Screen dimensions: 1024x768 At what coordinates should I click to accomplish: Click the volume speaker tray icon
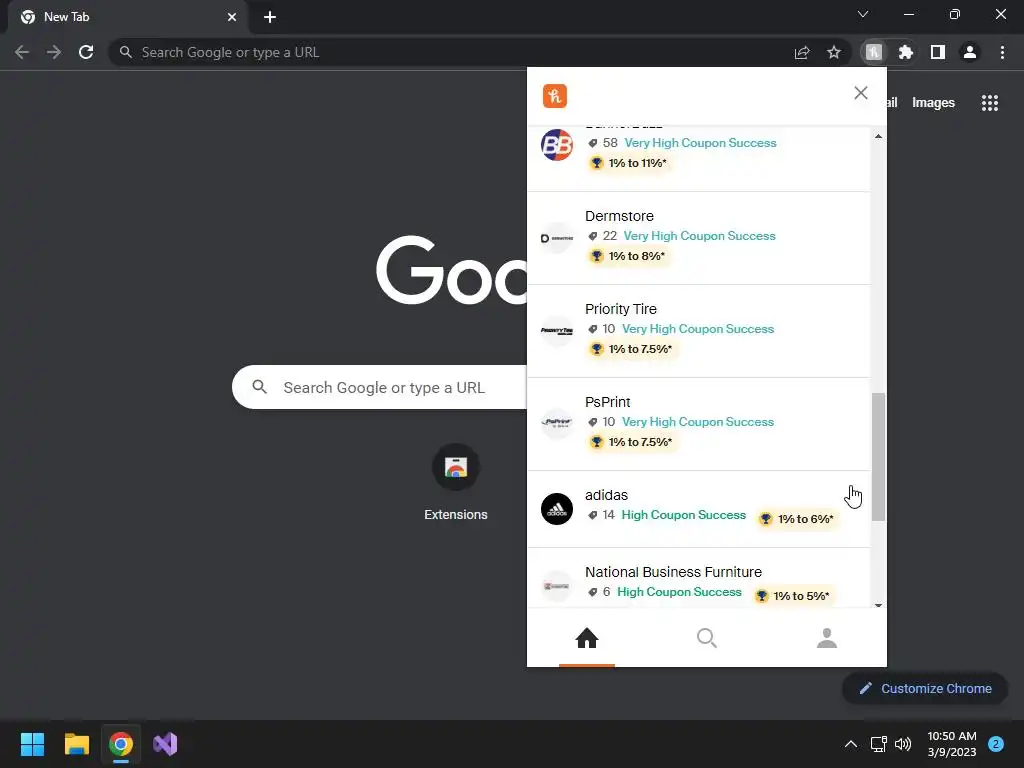(903, 744)
